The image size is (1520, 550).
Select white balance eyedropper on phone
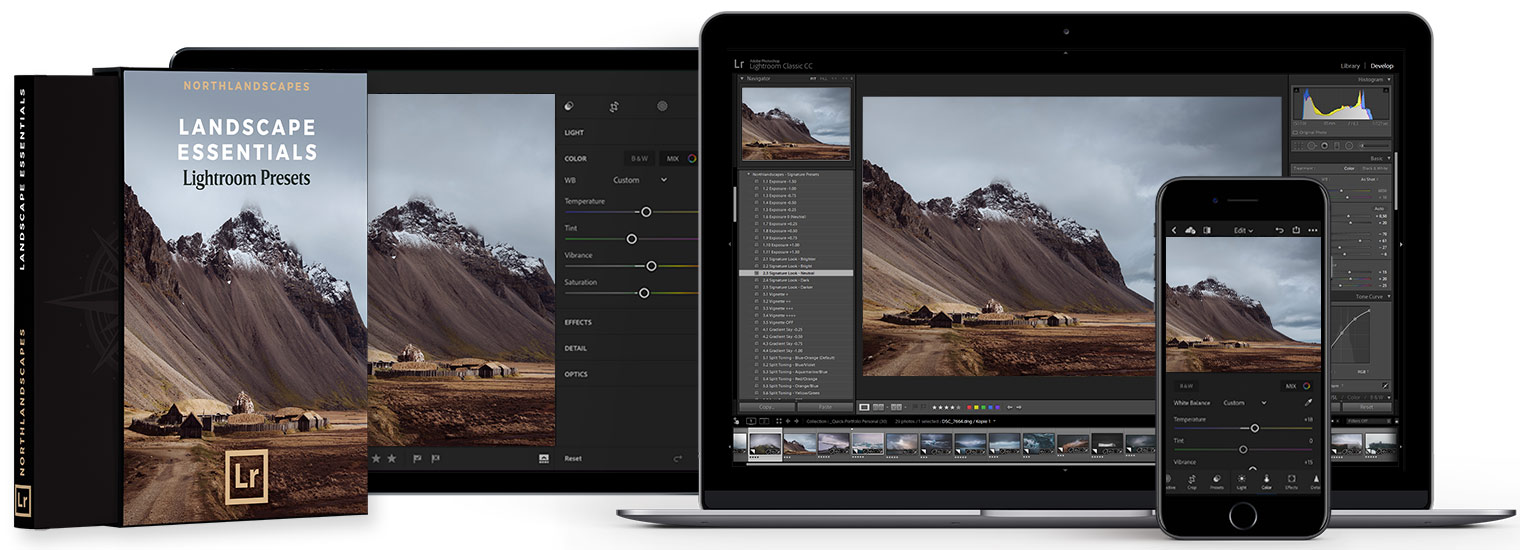coord(1309,403)
